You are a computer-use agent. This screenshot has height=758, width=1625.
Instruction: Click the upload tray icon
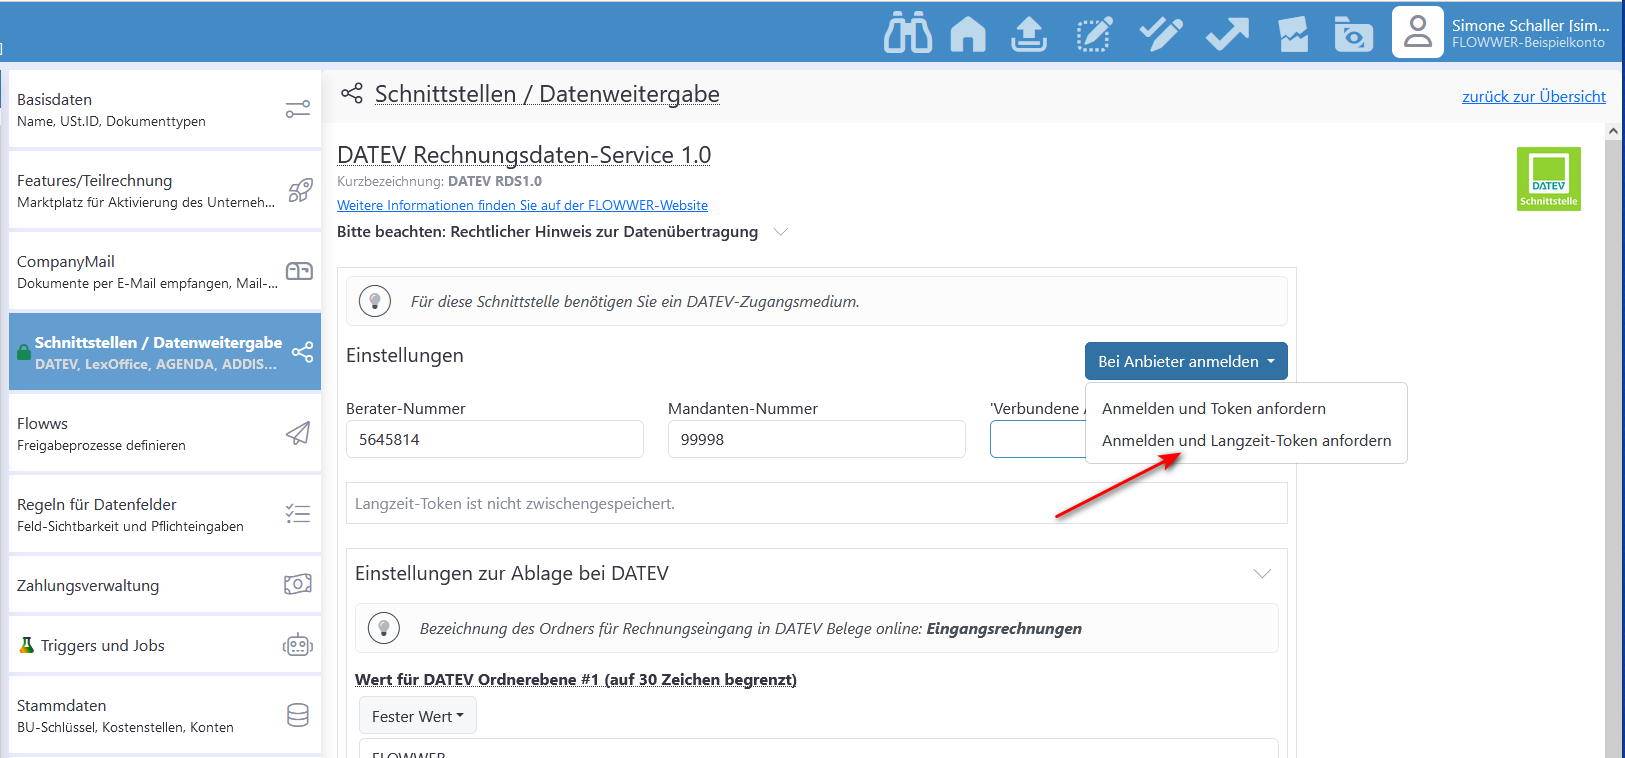[x=1028, y=34]
